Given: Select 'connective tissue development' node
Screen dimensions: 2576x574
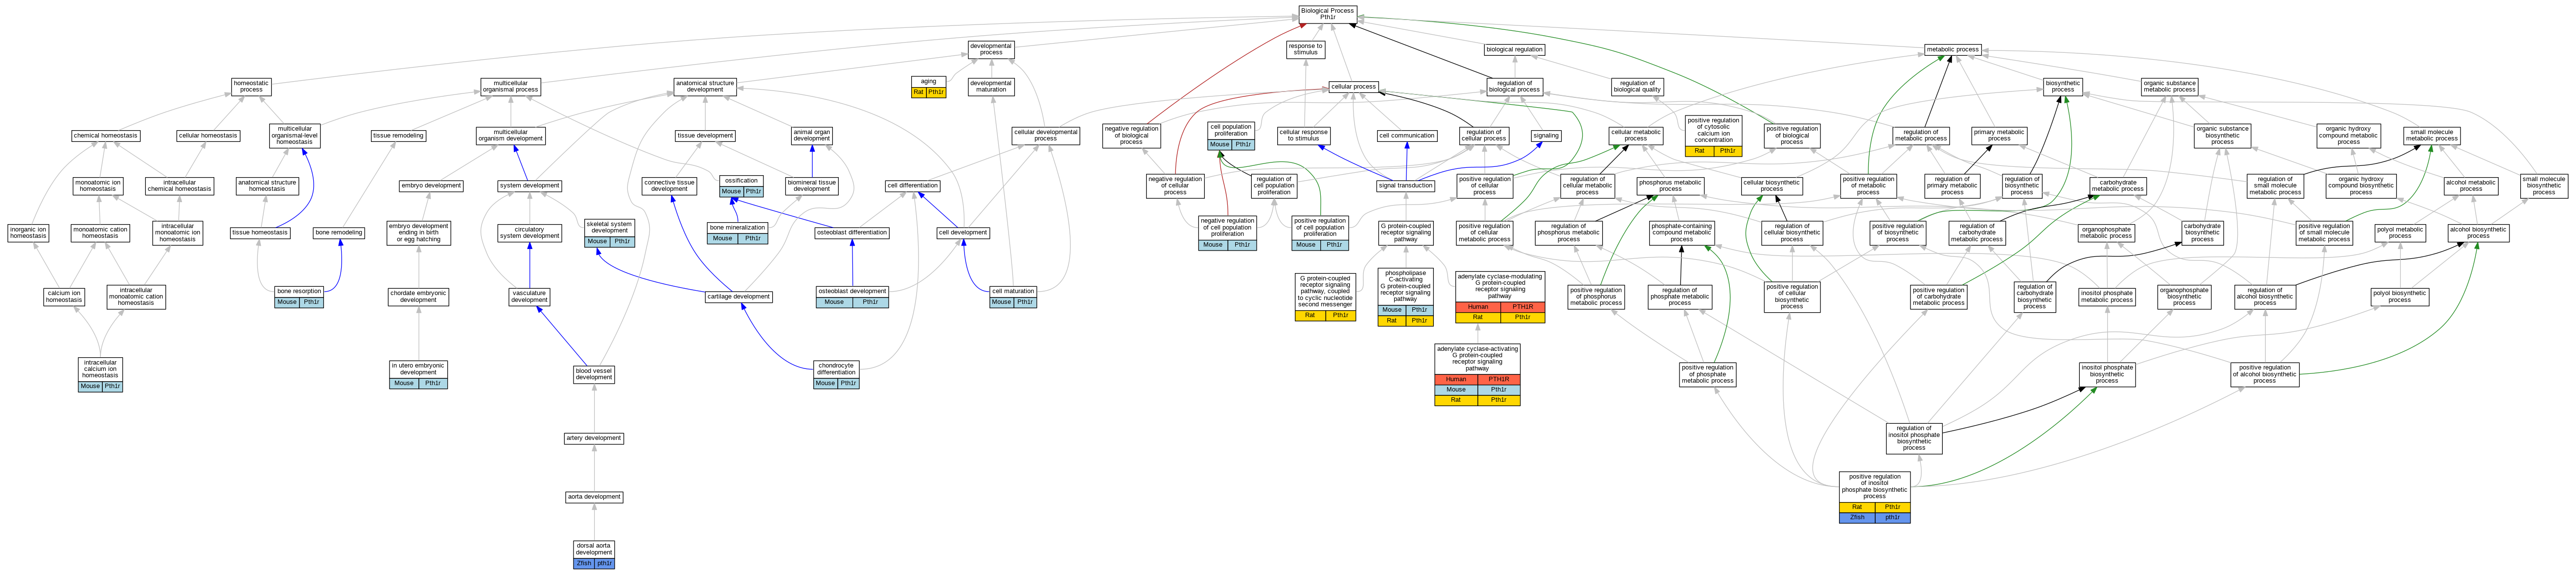Looking at the screenshot, I should (x=669, y=185).
